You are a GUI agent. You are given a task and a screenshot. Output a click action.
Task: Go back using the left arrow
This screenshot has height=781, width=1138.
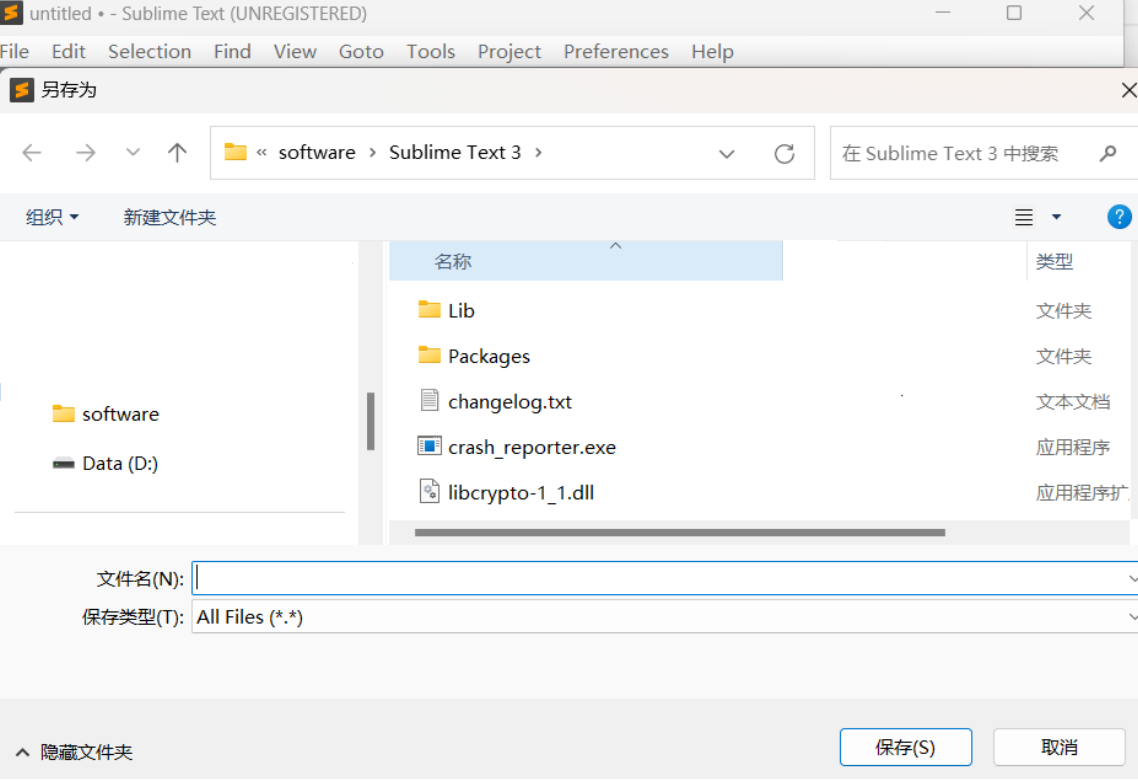point(32,153)
